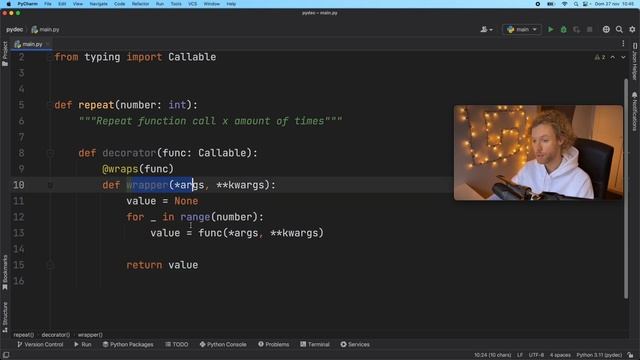Viewport: 640px width, 360px height.
Task: Open the Python 3.11 (pydec) interpreter selector
Action: tap(599, 355)
